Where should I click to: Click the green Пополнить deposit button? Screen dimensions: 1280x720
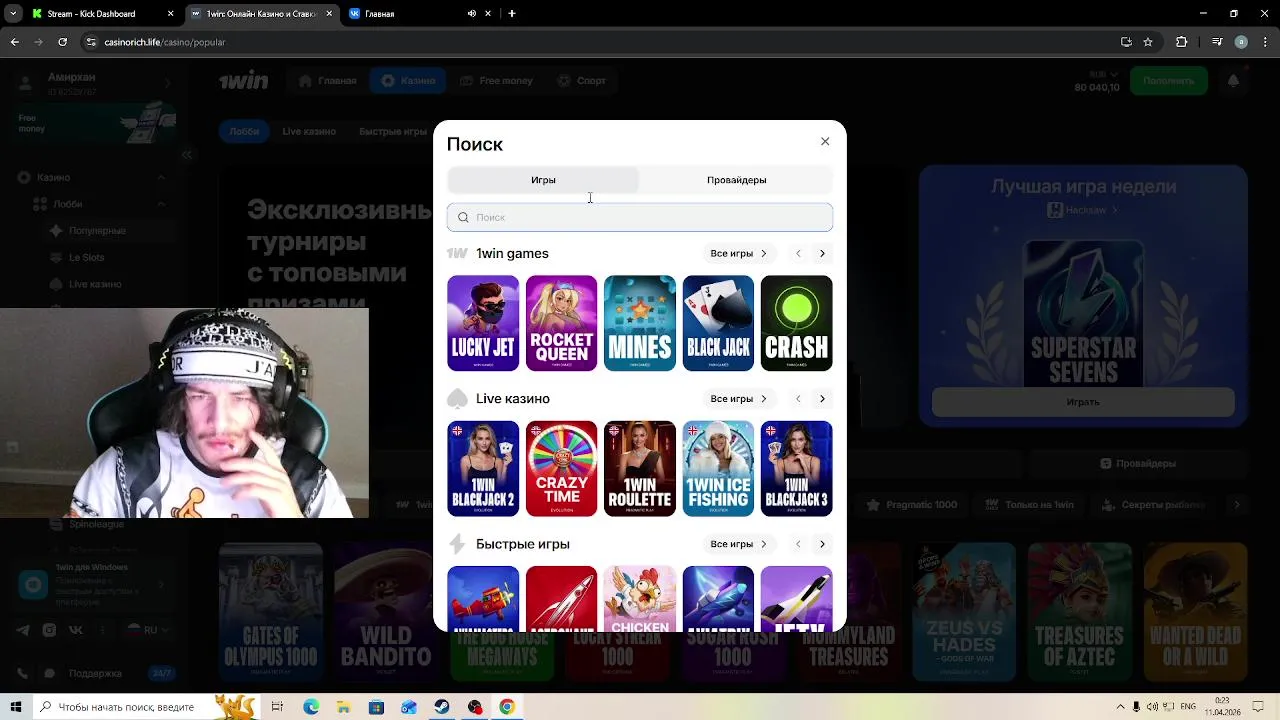tap(1168, 81)
